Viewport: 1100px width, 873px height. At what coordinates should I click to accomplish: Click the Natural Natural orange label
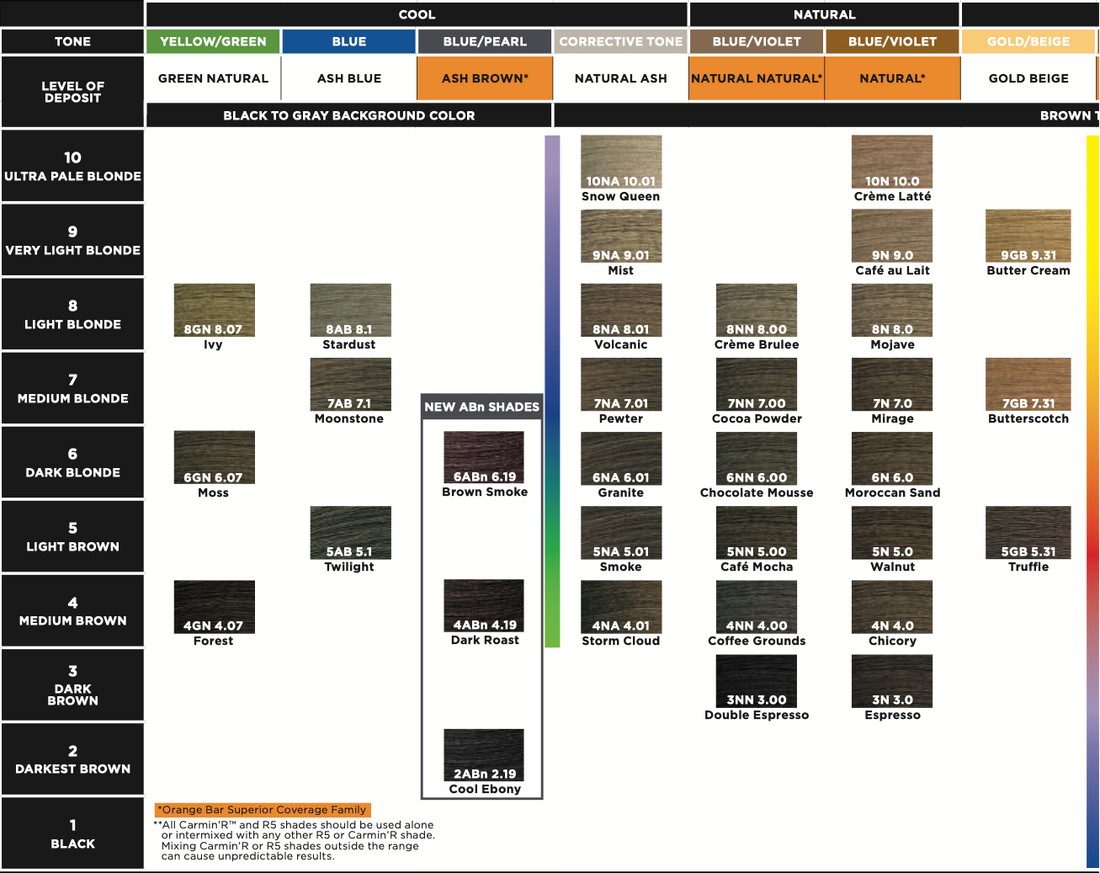[x=757, y=78]
